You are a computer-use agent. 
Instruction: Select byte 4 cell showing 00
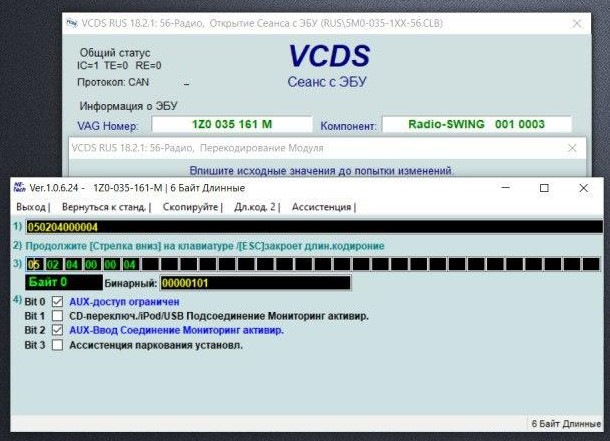[110, 264]
